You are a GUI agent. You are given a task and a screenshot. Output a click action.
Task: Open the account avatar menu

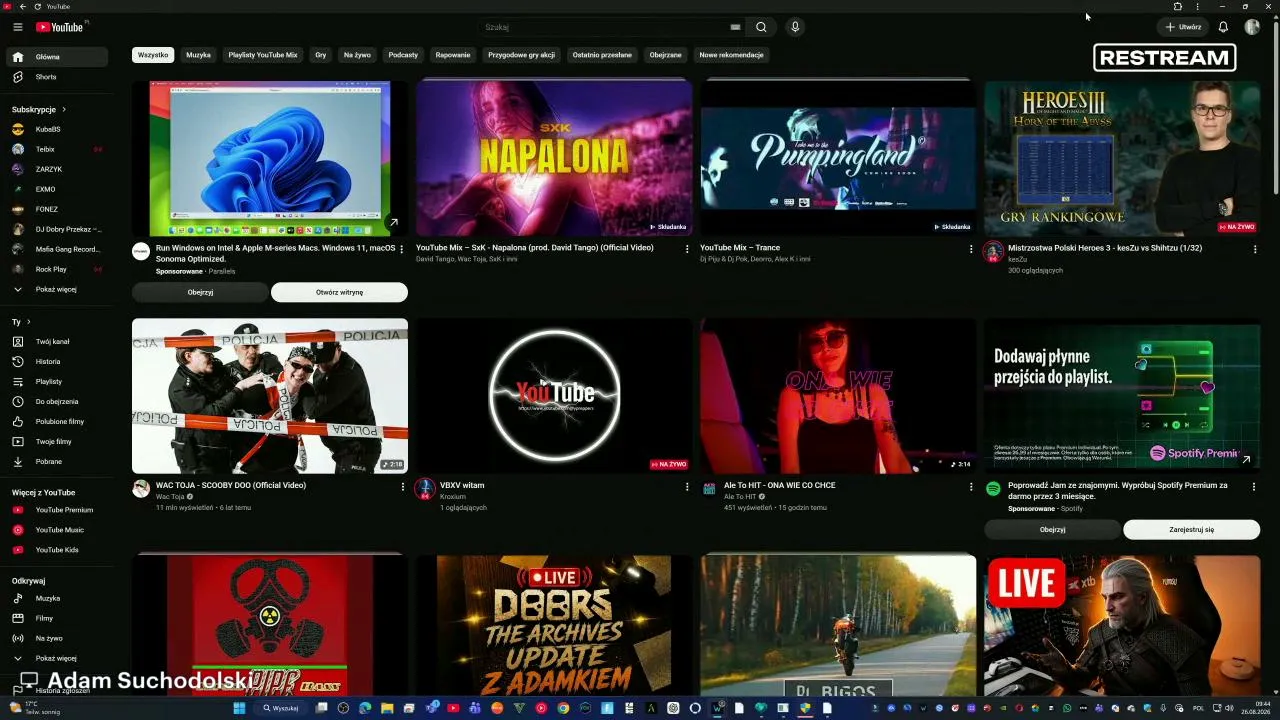[1252, 27]
